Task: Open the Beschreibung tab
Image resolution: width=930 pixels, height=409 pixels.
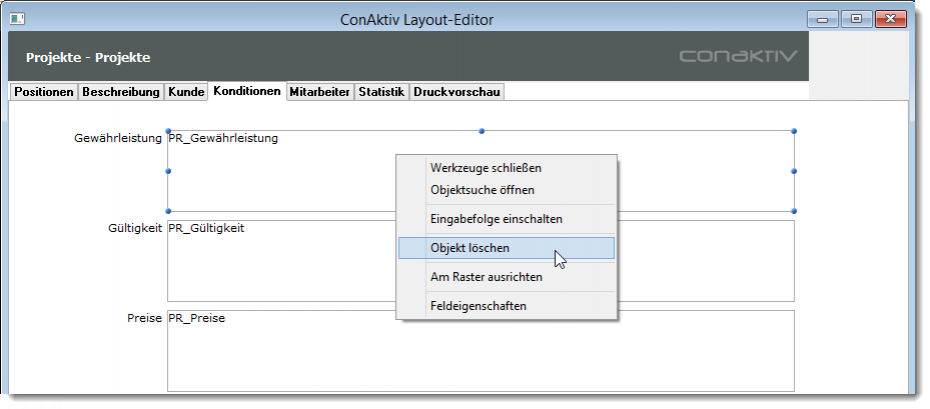Action: coord(120,92)
